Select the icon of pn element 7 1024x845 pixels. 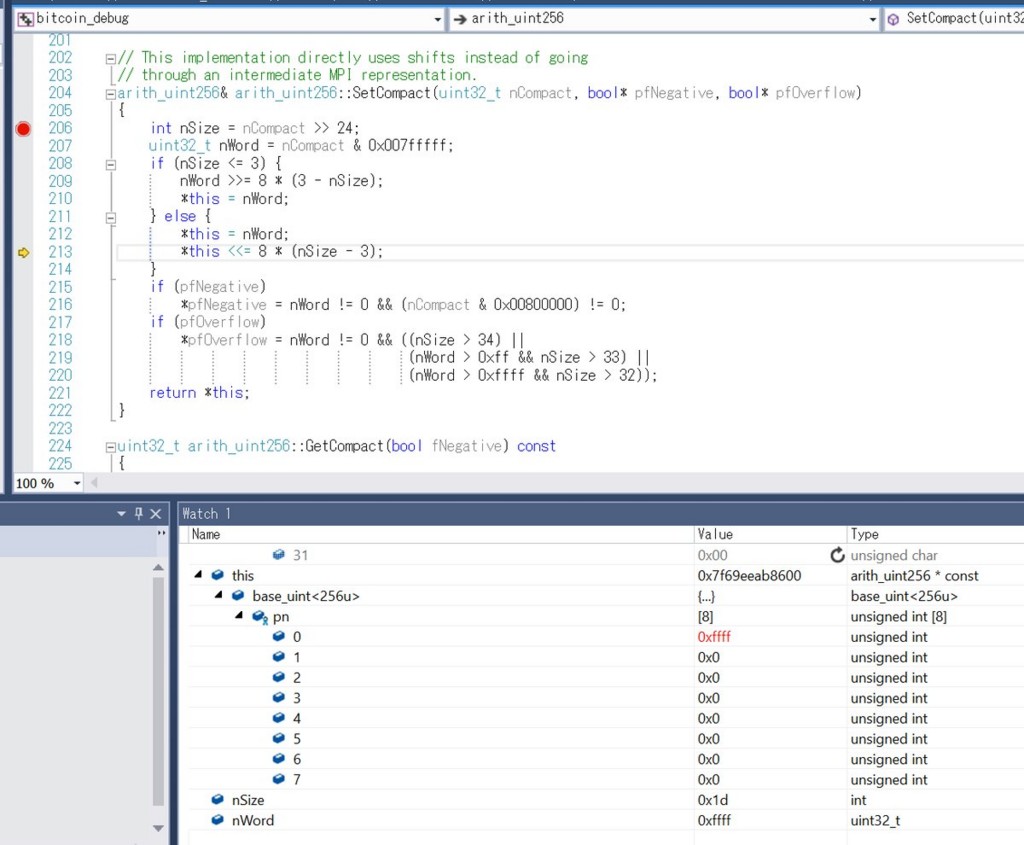point(279,779)
